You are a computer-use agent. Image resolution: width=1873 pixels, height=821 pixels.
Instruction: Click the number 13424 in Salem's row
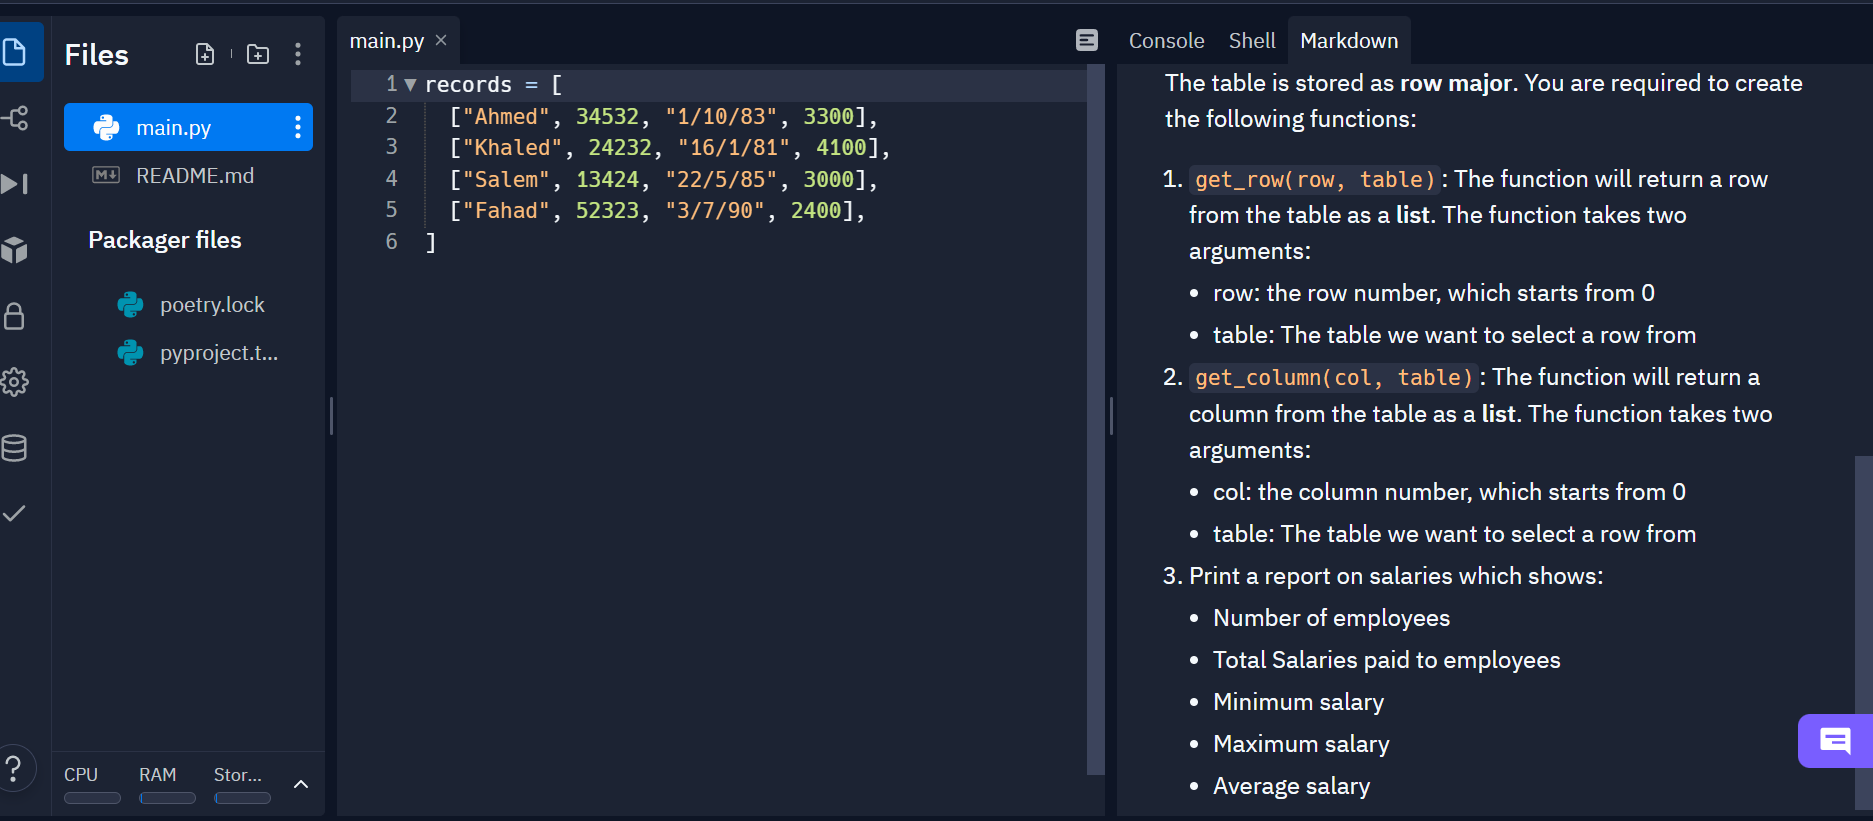tap(607, 179)
